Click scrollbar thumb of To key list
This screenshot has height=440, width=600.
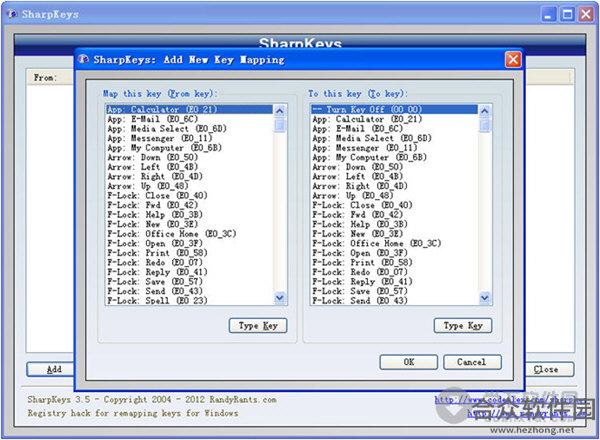[x=484, y=125]
